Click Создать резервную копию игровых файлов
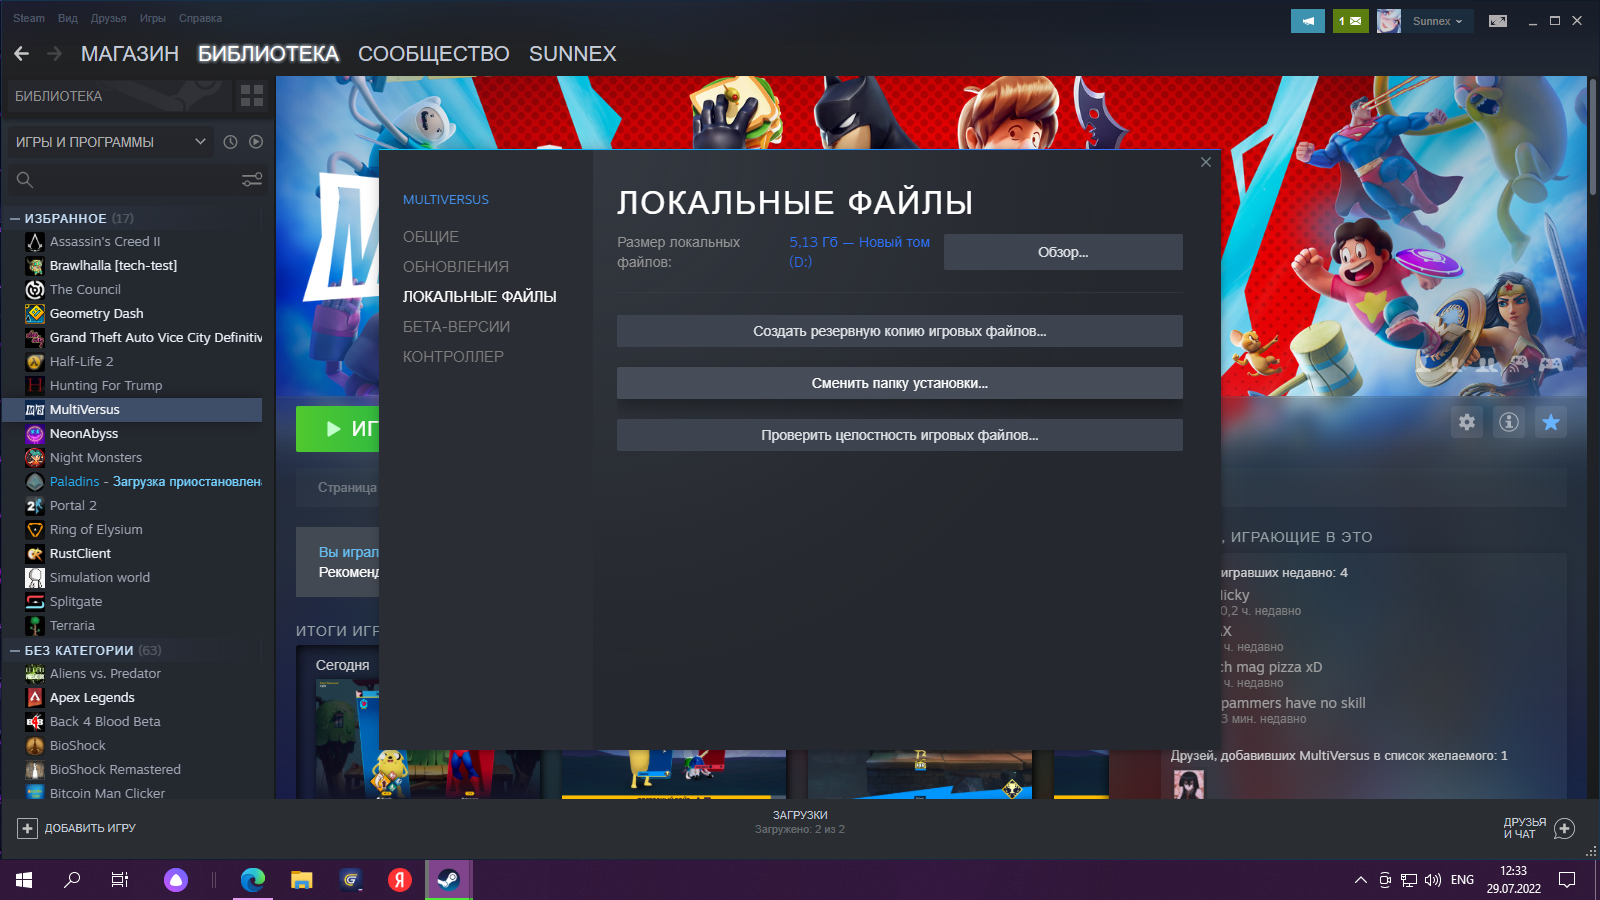Viewport: 1600px width, 900px height. click(900, 331)
